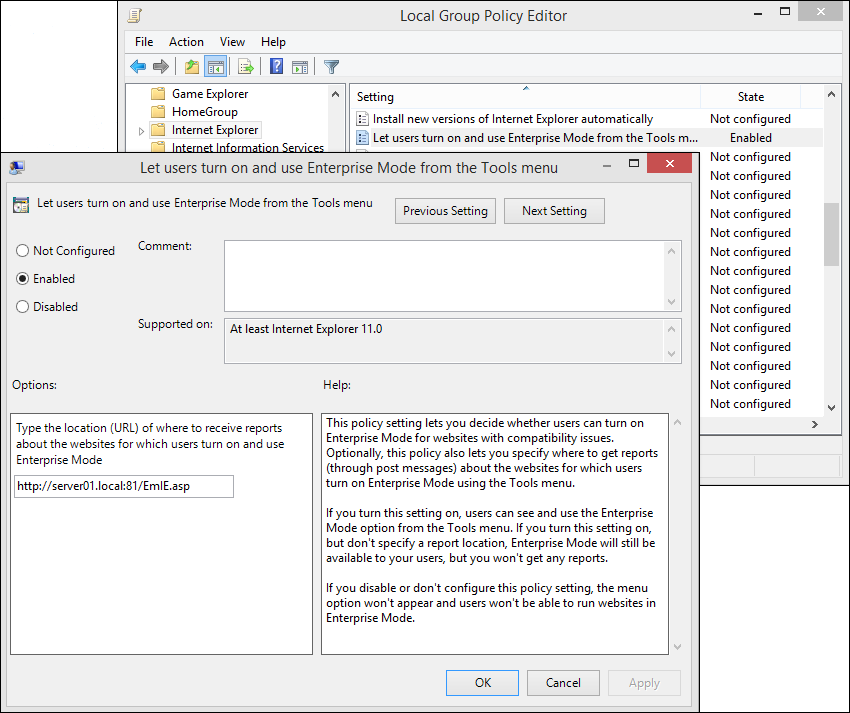The height and width of the screenshot is (713, 850).
Task: Click the Forward arrow toolbar icon
Action: (160, 67)
